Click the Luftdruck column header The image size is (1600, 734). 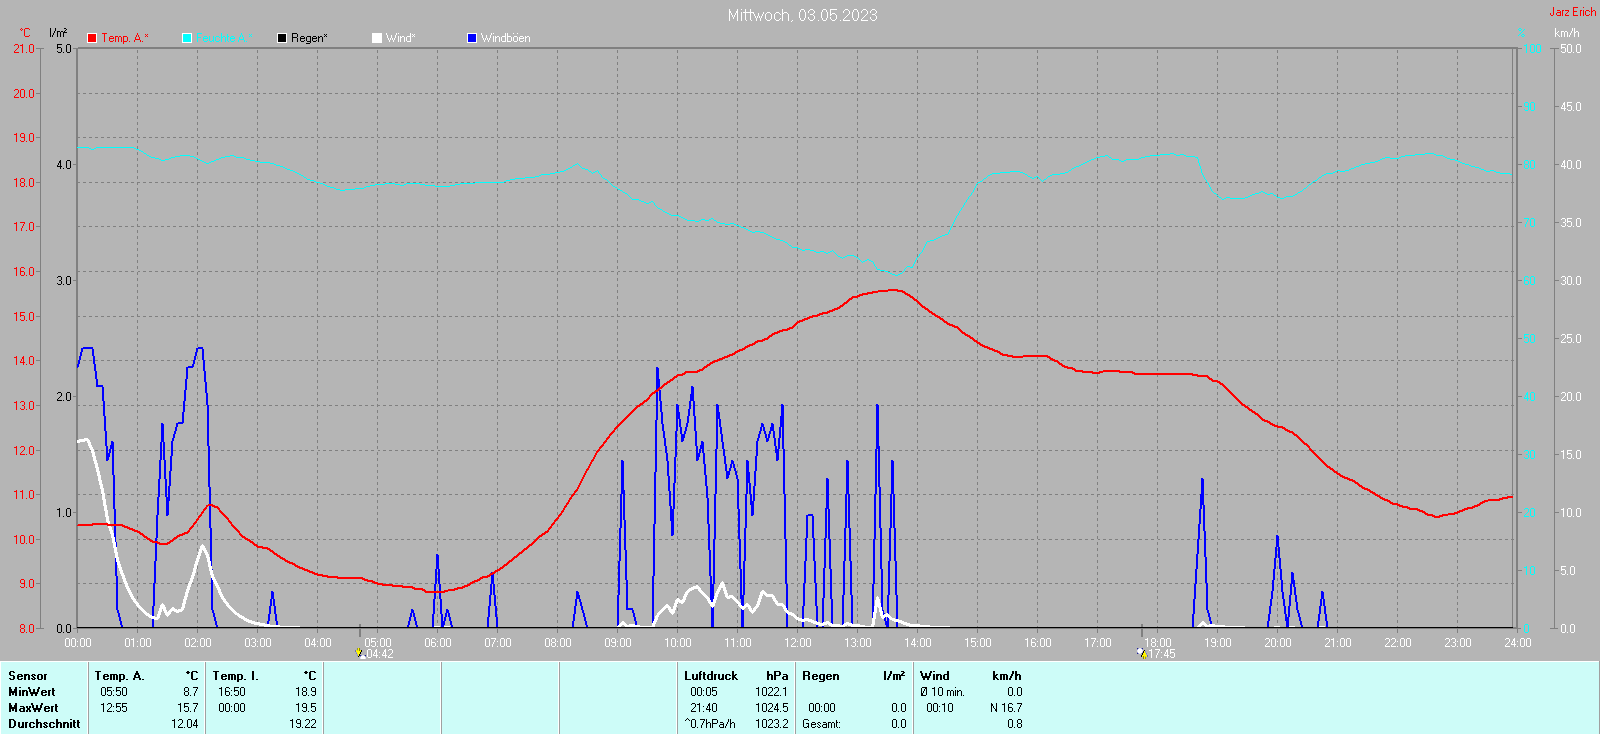(x=711, y=676)
